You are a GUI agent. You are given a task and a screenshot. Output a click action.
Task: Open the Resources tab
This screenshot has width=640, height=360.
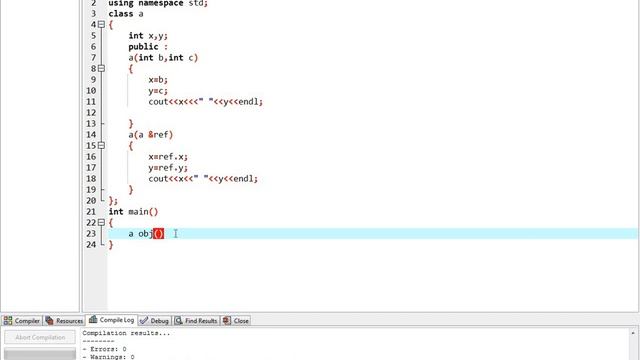(64, 321)
